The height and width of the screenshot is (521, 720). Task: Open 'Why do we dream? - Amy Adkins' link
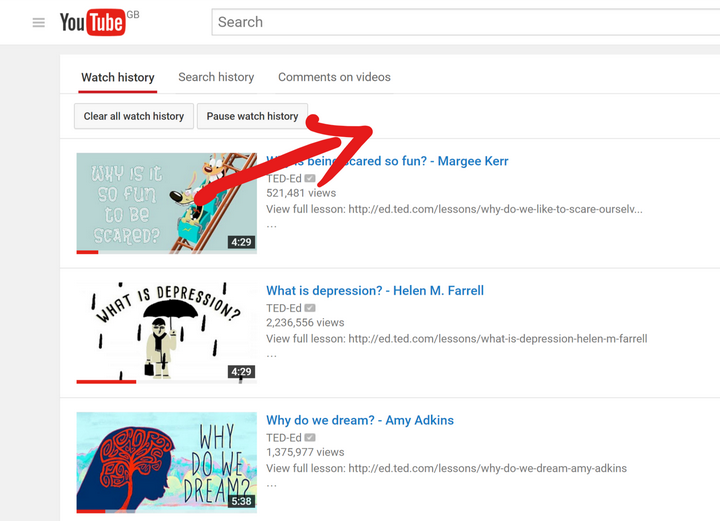(x=360, y=420)
